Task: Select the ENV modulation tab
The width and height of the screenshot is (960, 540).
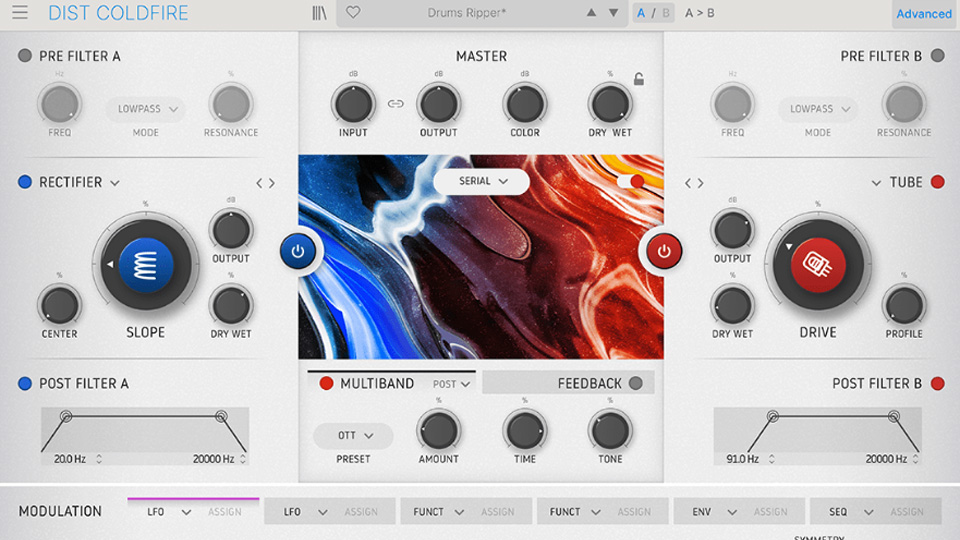Action: click(713, 512)
